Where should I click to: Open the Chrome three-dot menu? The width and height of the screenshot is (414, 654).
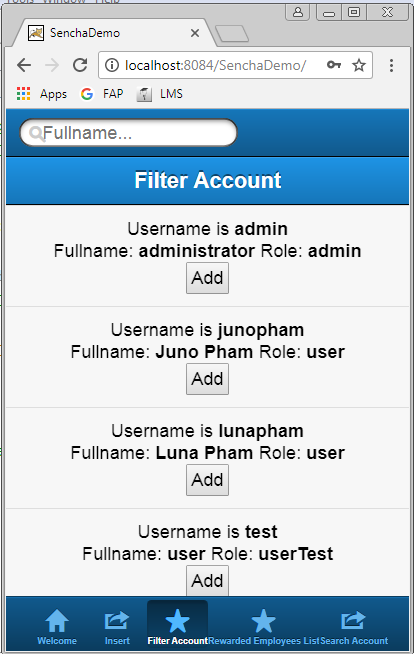tap(391, 65)
